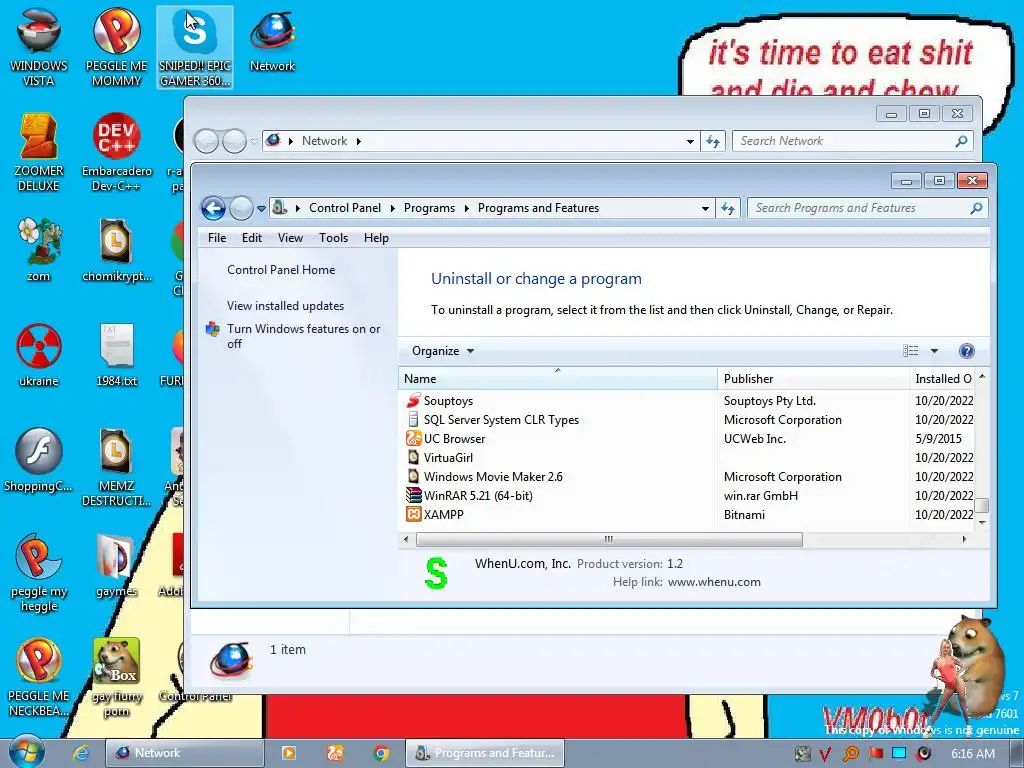Viewport: 1024px width, 768px height.
Task: Click Control Panel Home link
Action: pos(281,270)
